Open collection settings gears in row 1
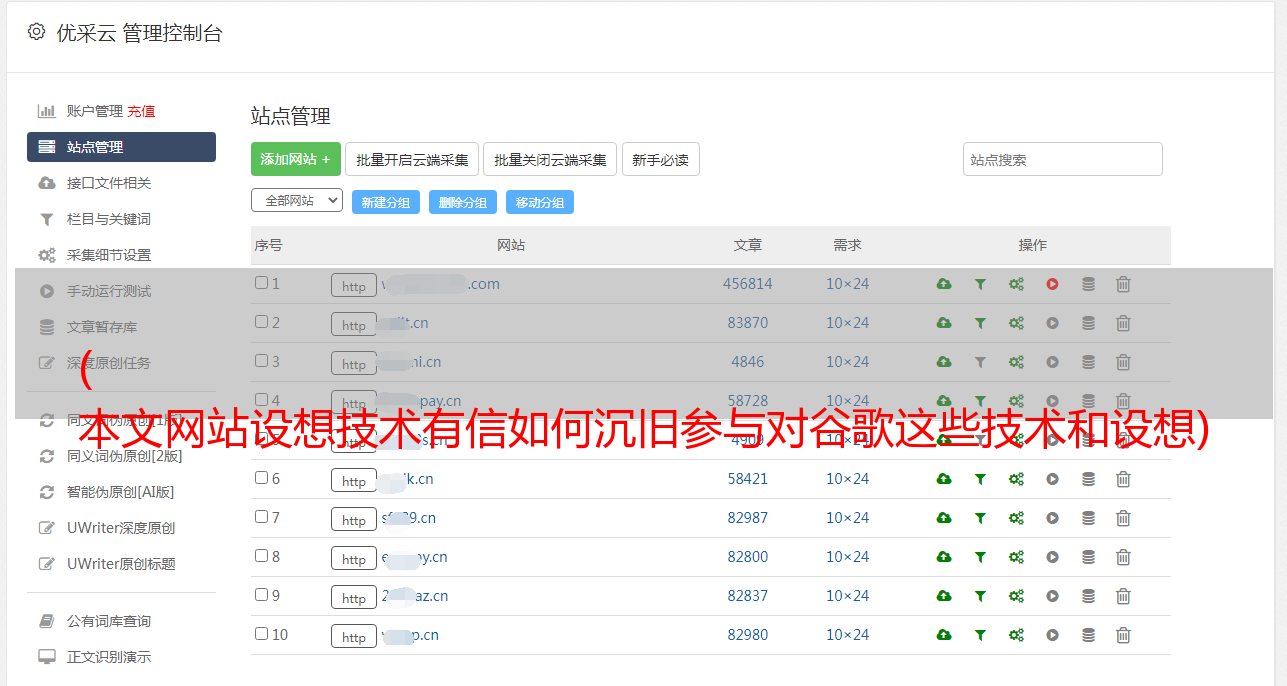 click(1016, 284)
